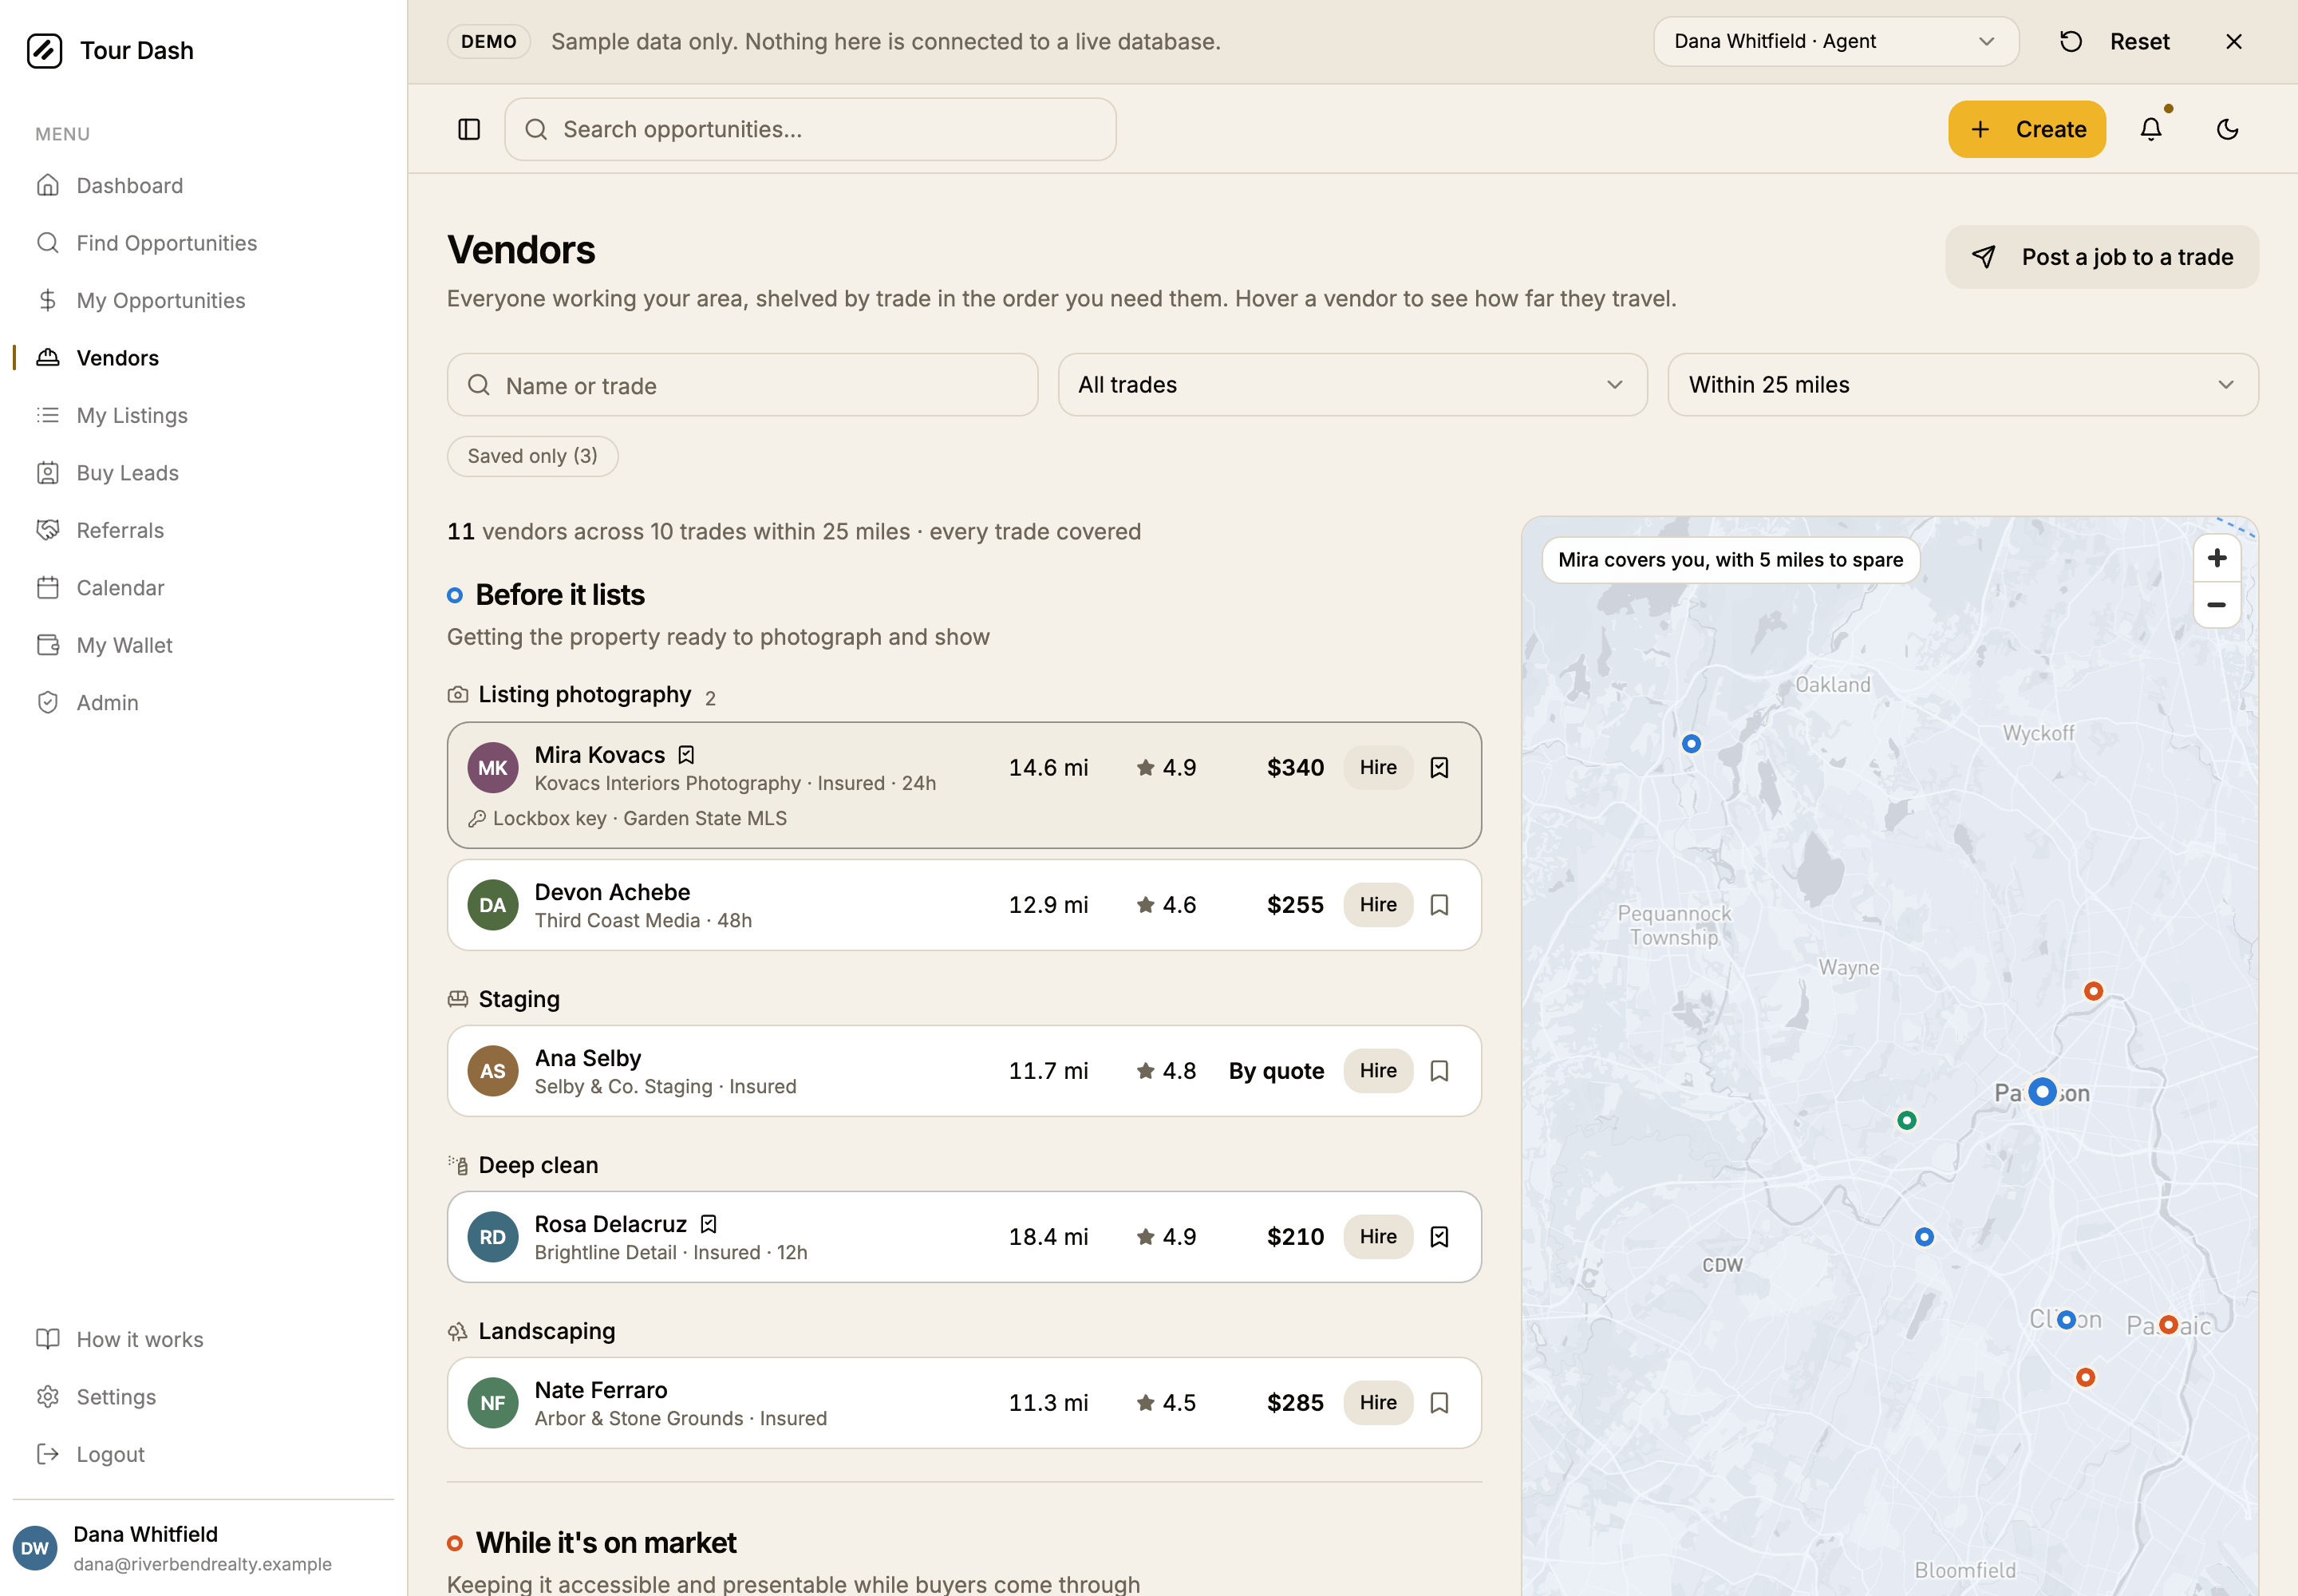
Task: Click Post a job to a trade
Action: pyautogui.click(x=2101, y=257)
